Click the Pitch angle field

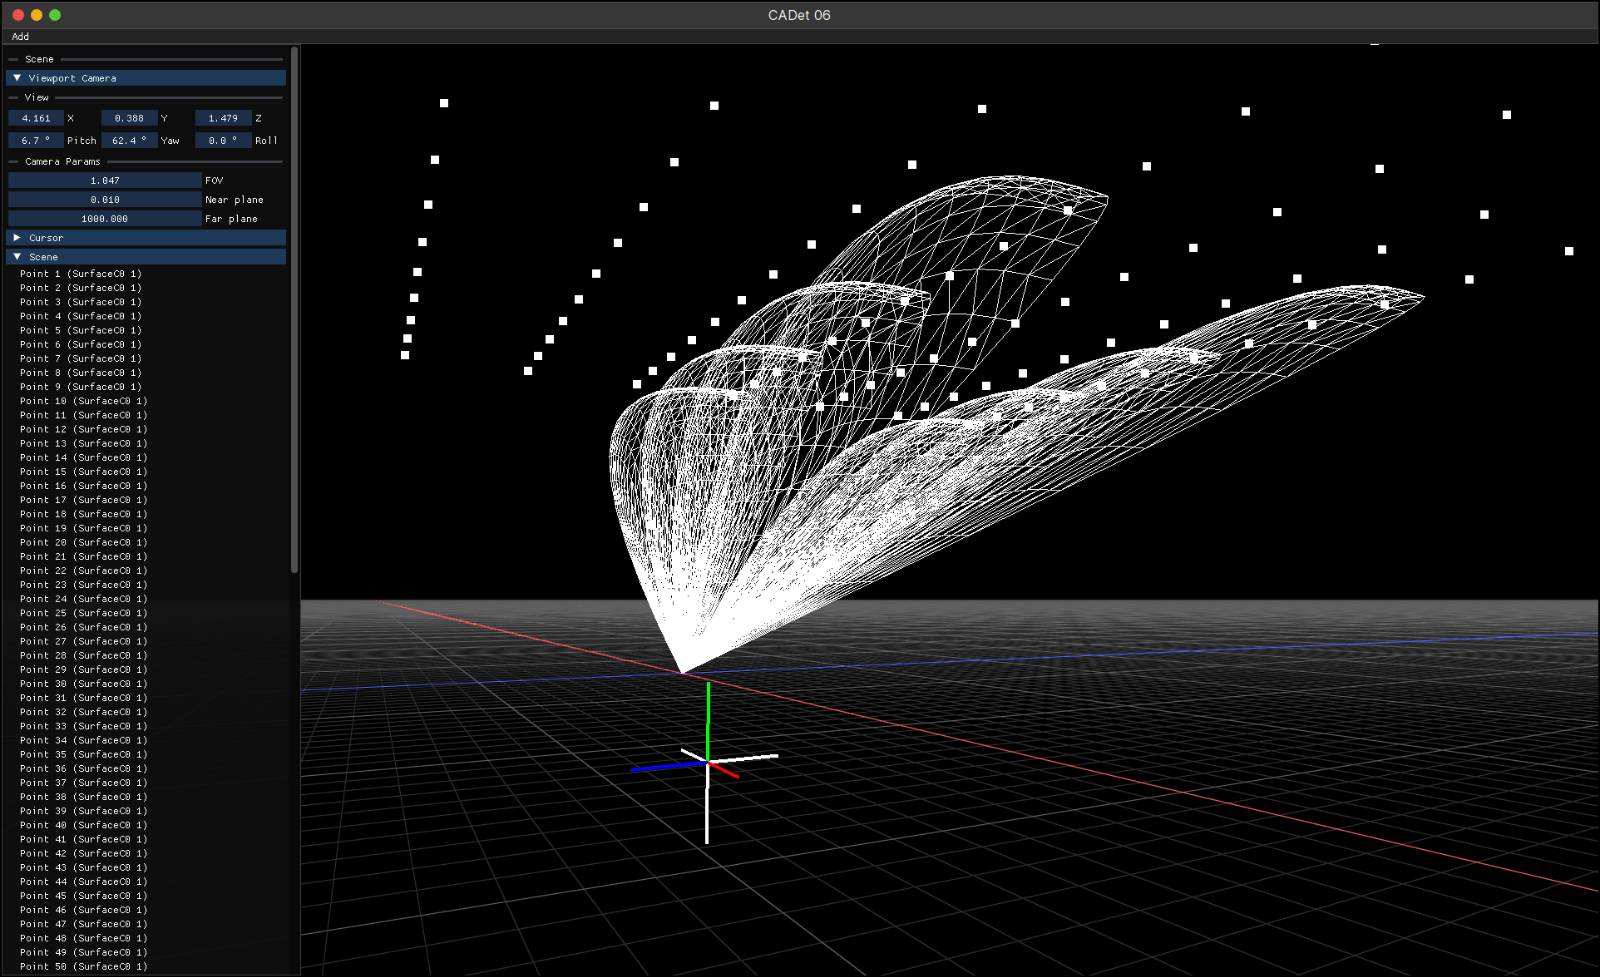pyautogui.click(x=36, y=141)
